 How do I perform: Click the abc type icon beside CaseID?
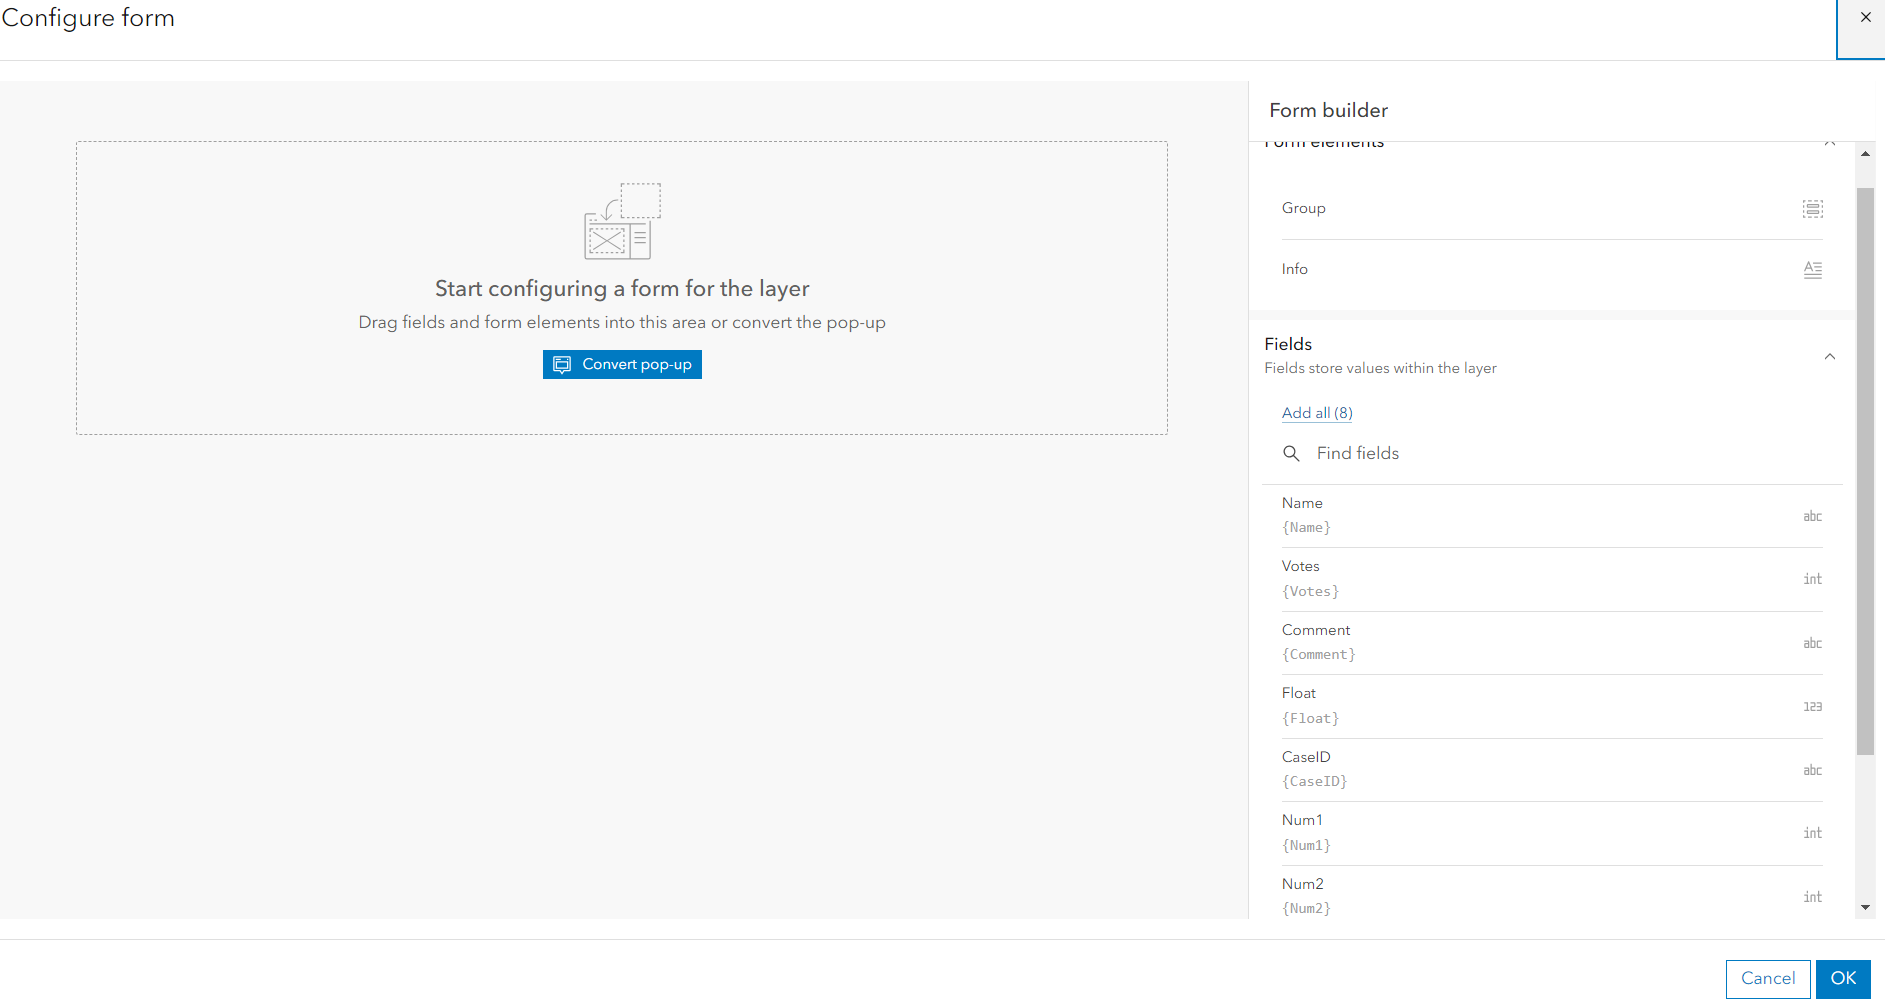coord(1812,770)
